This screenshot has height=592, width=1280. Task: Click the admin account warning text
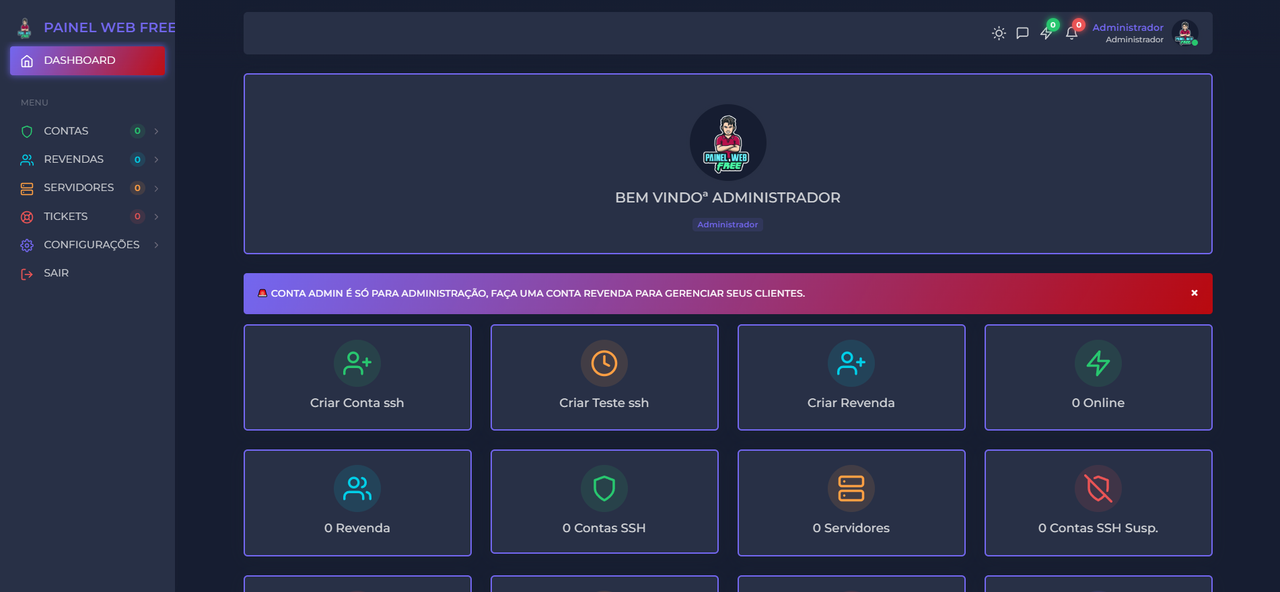click(538, 294)
